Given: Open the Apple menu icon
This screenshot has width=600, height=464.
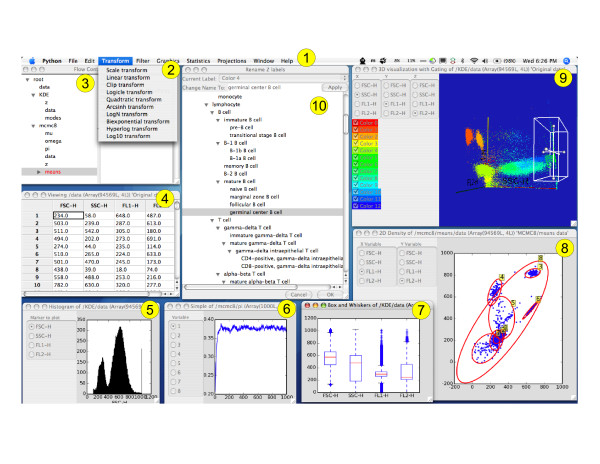Looking at the screenshot, I should (x=32, y=61).
